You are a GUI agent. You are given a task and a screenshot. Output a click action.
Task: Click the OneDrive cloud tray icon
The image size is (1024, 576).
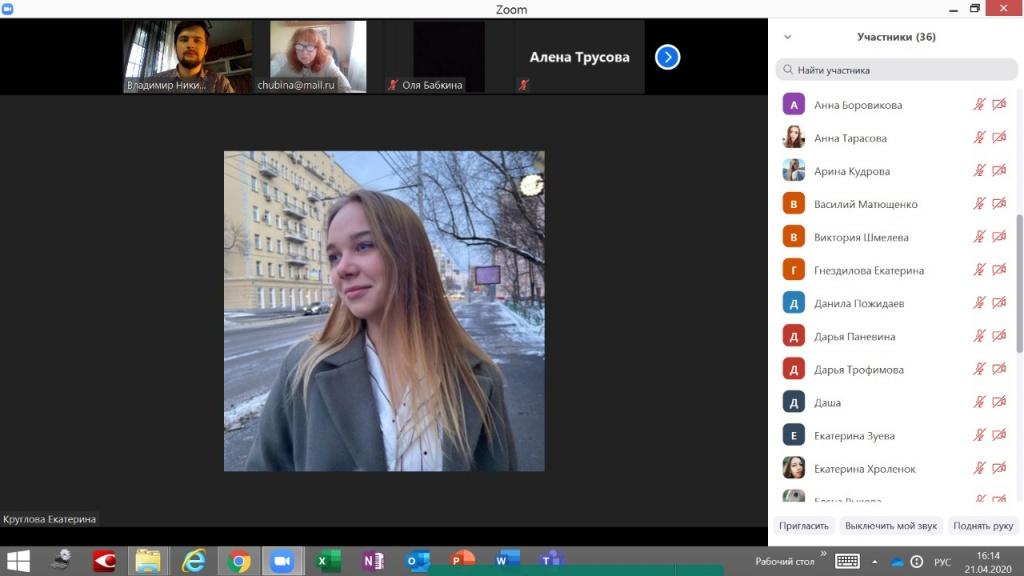(898, 562)
